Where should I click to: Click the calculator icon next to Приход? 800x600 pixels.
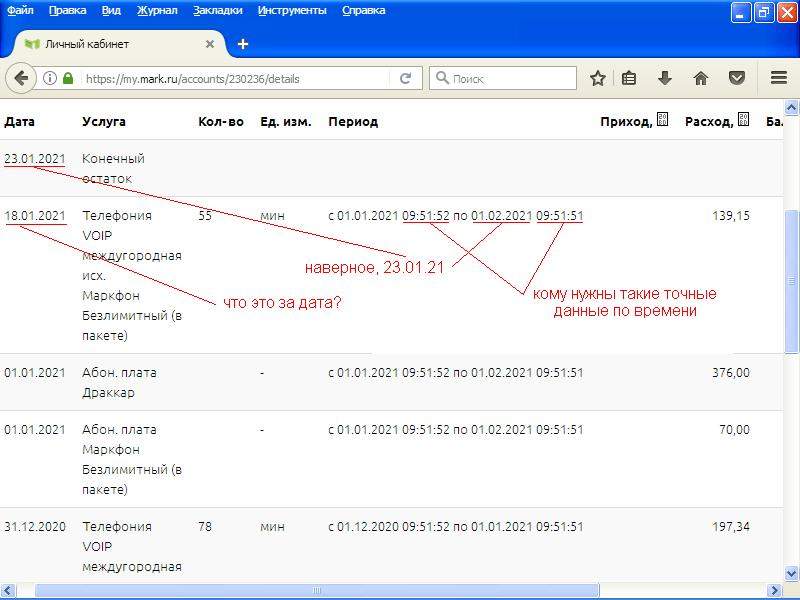[x=662, y=121]
